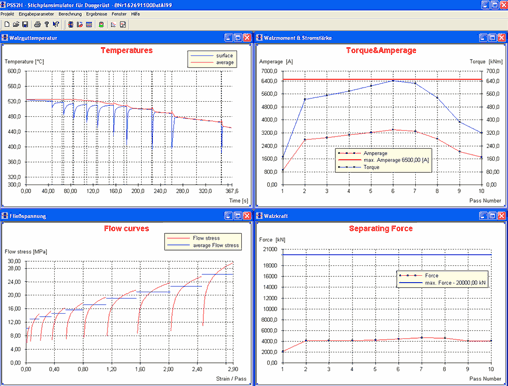Open the Projekt menu
This screenshot has width=508, height=386.
click(x=7, y=14)
